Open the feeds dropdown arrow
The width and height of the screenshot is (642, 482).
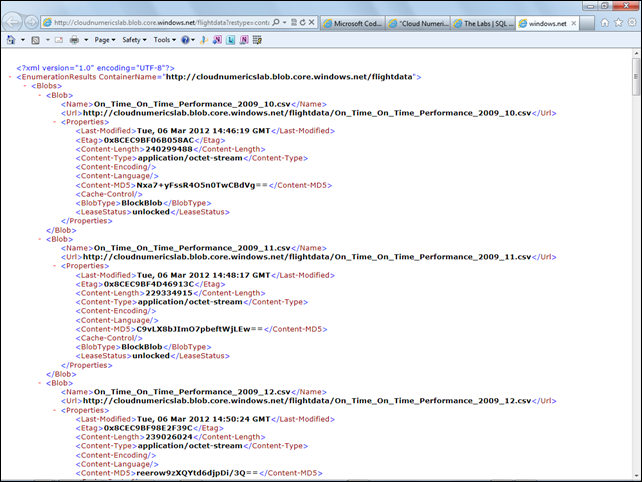pyautogui.click(x=47, y=40)
